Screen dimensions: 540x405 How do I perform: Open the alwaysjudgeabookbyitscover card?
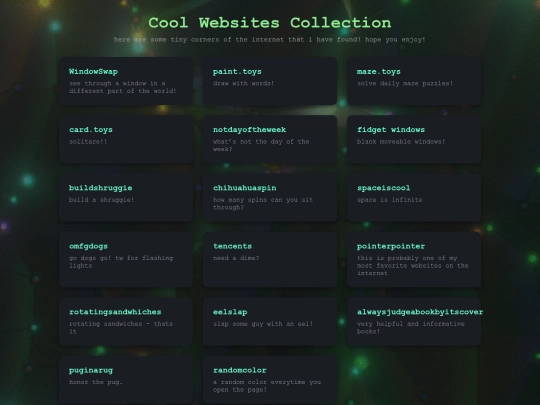[x=414, y=322]
